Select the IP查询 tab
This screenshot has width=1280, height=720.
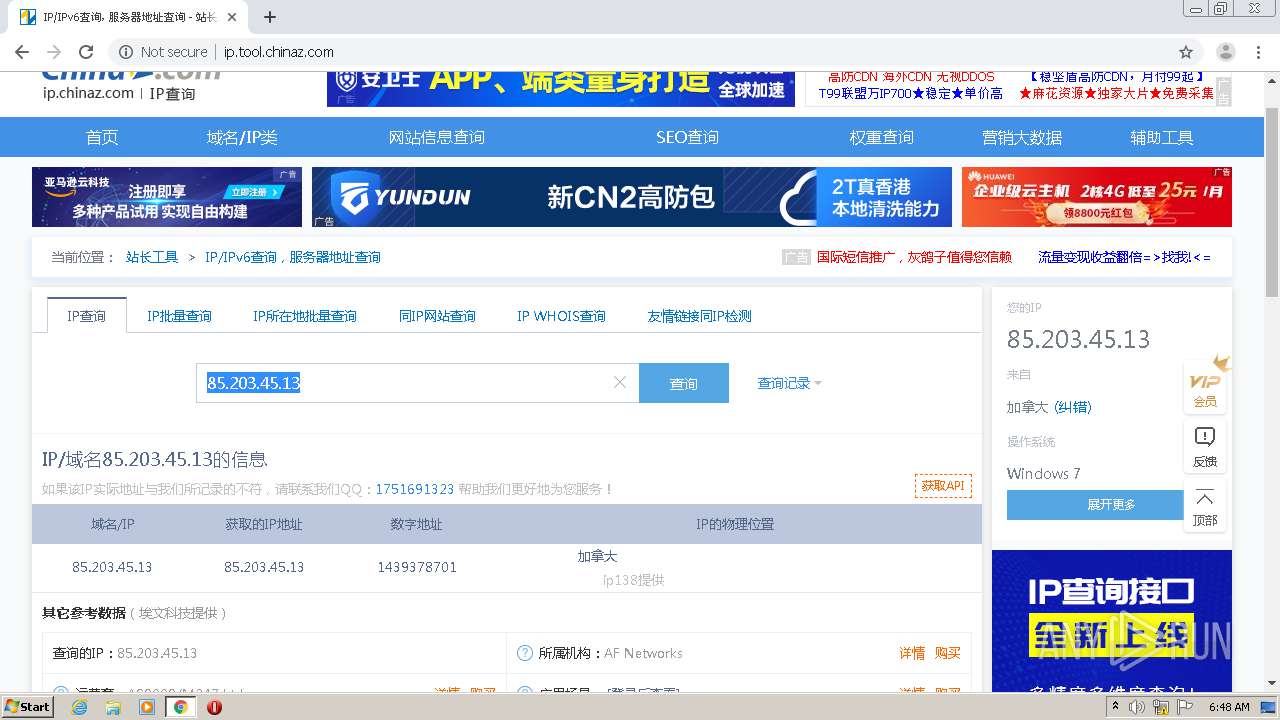click(x=86, y=316)
